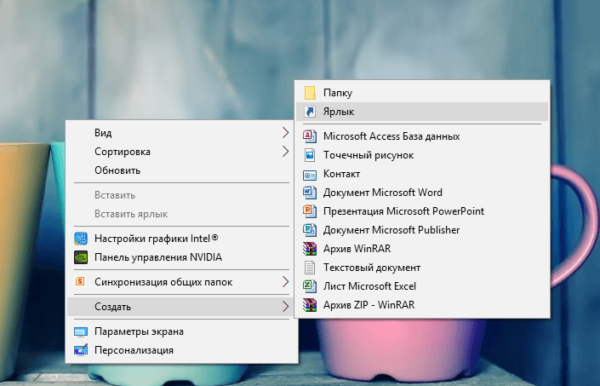The height and width of the screenshot is (386, 600).
Task: Create Документ Microsoft Publisher
Action: tap(422, 230)
